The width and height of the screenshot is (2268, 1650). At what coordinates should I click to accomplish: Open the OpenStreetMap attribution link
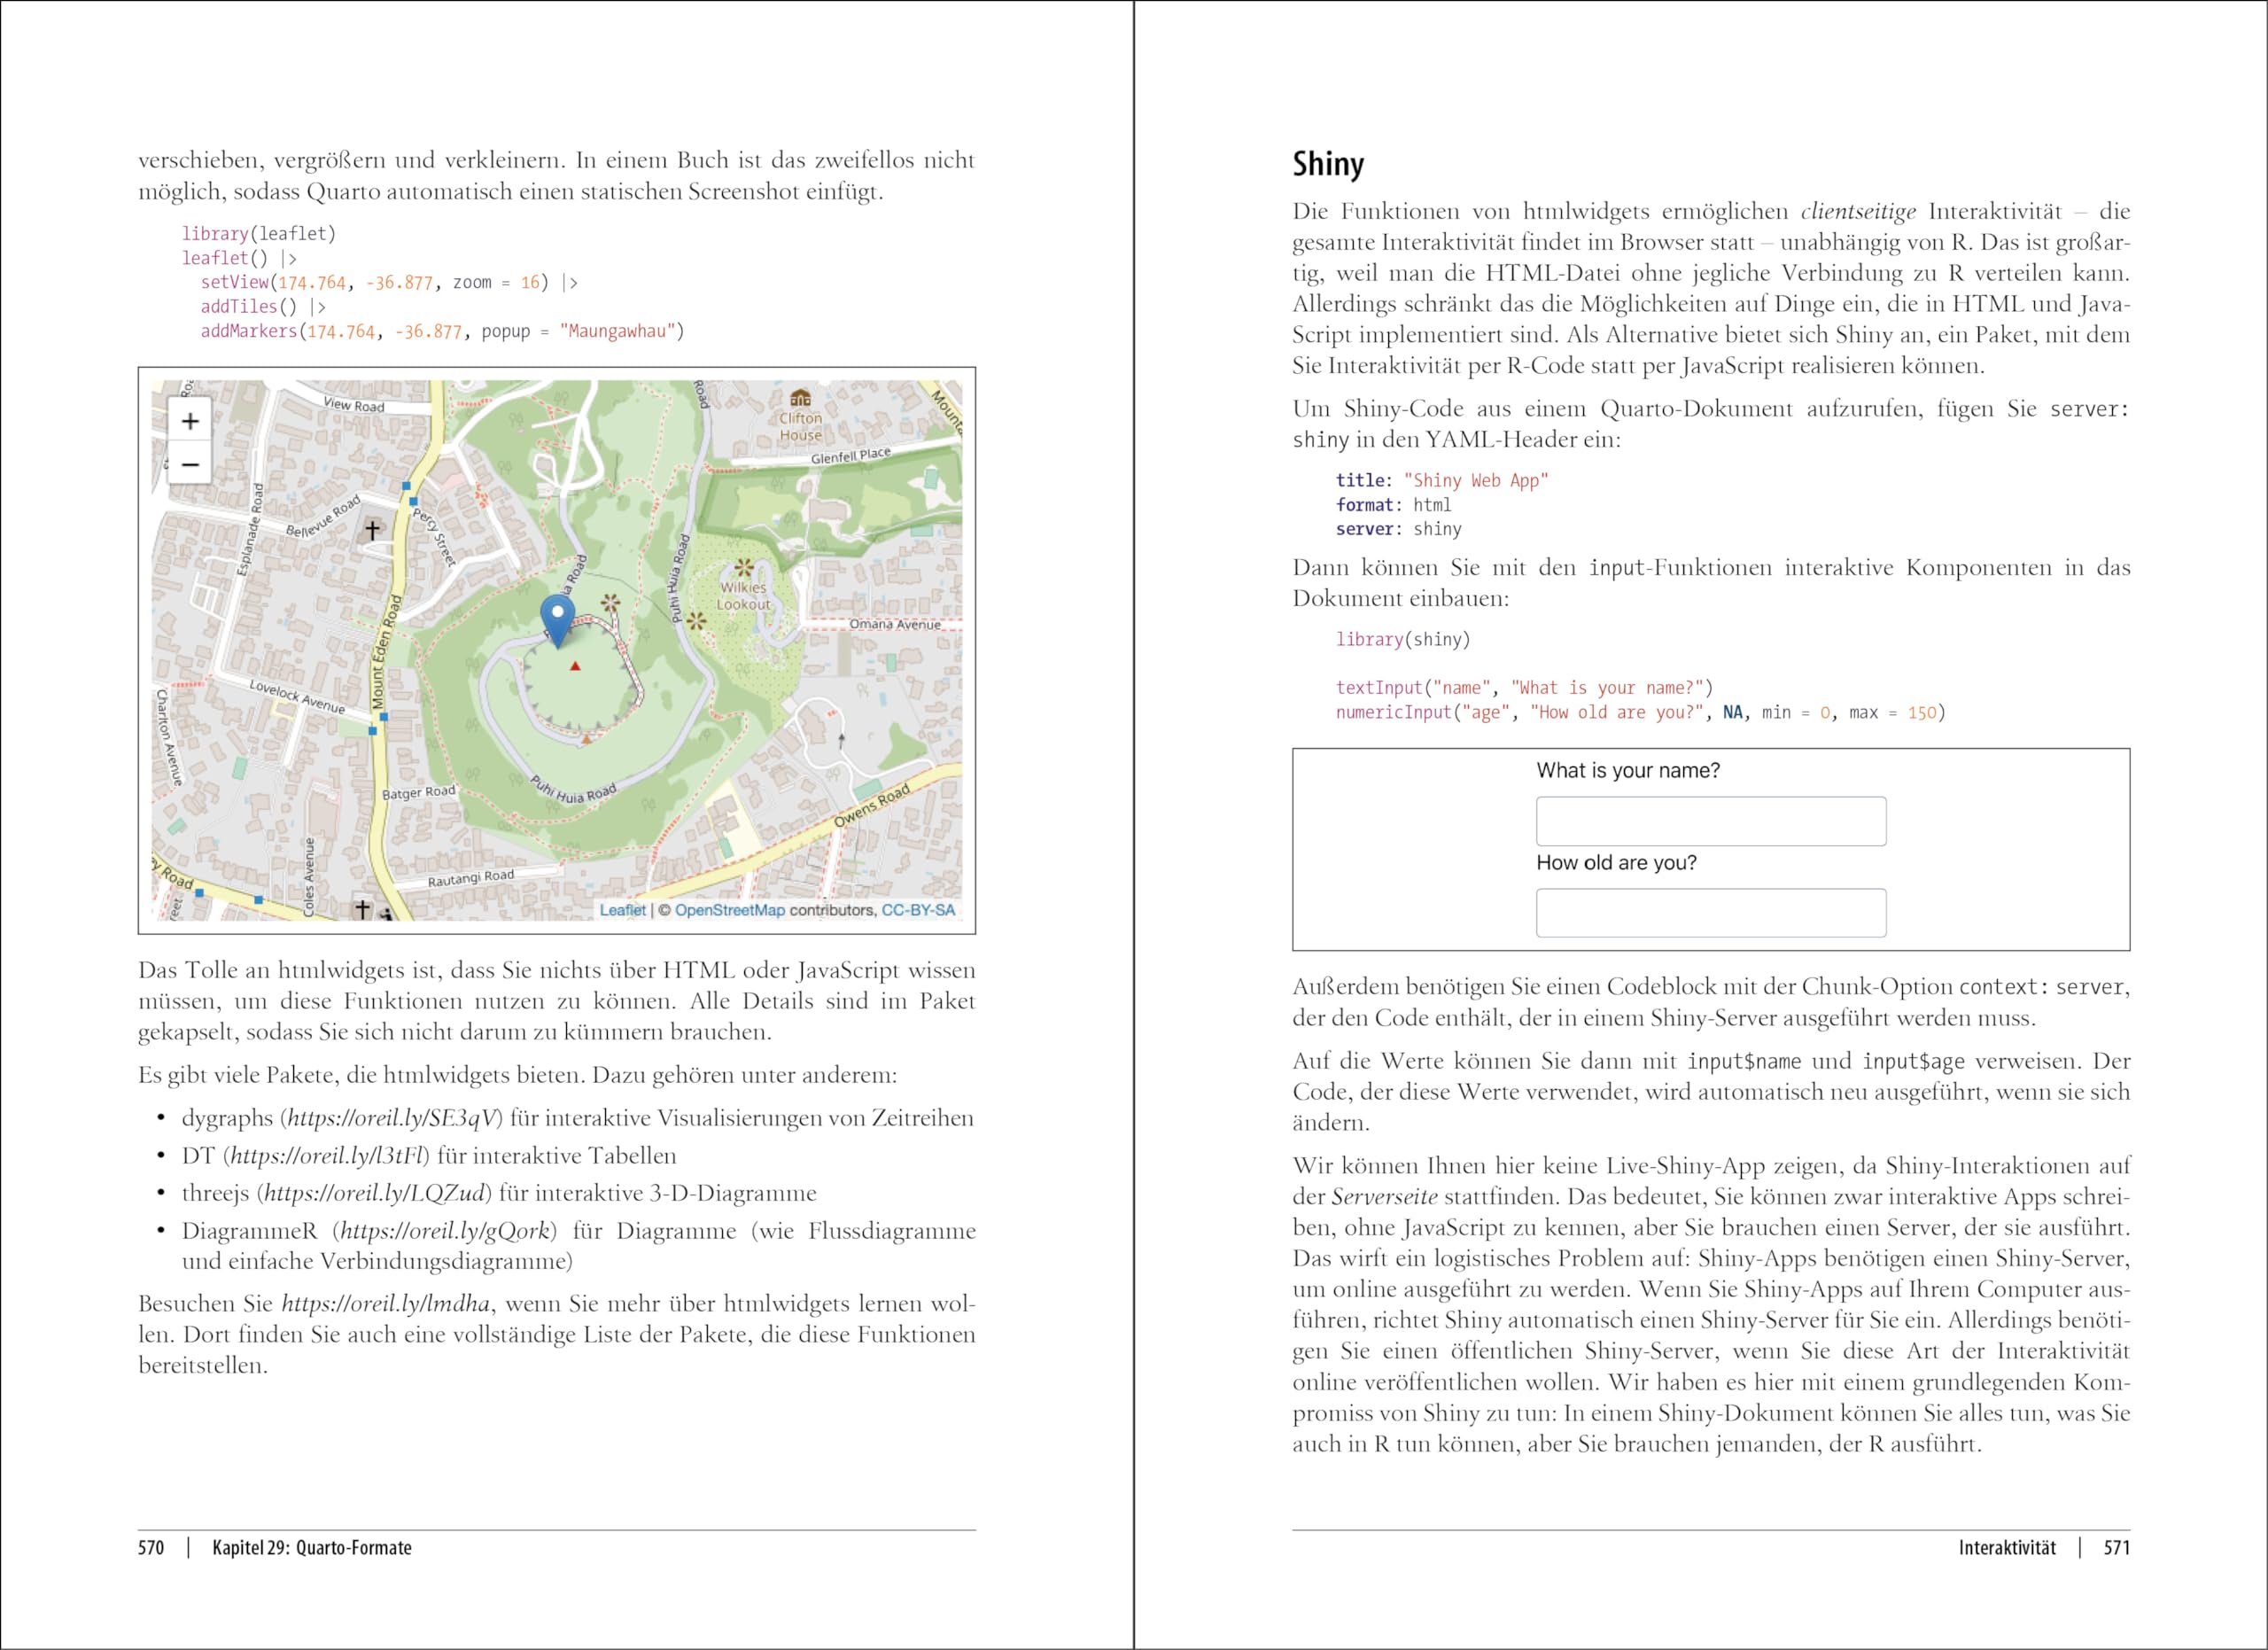[x=730, y=910]
